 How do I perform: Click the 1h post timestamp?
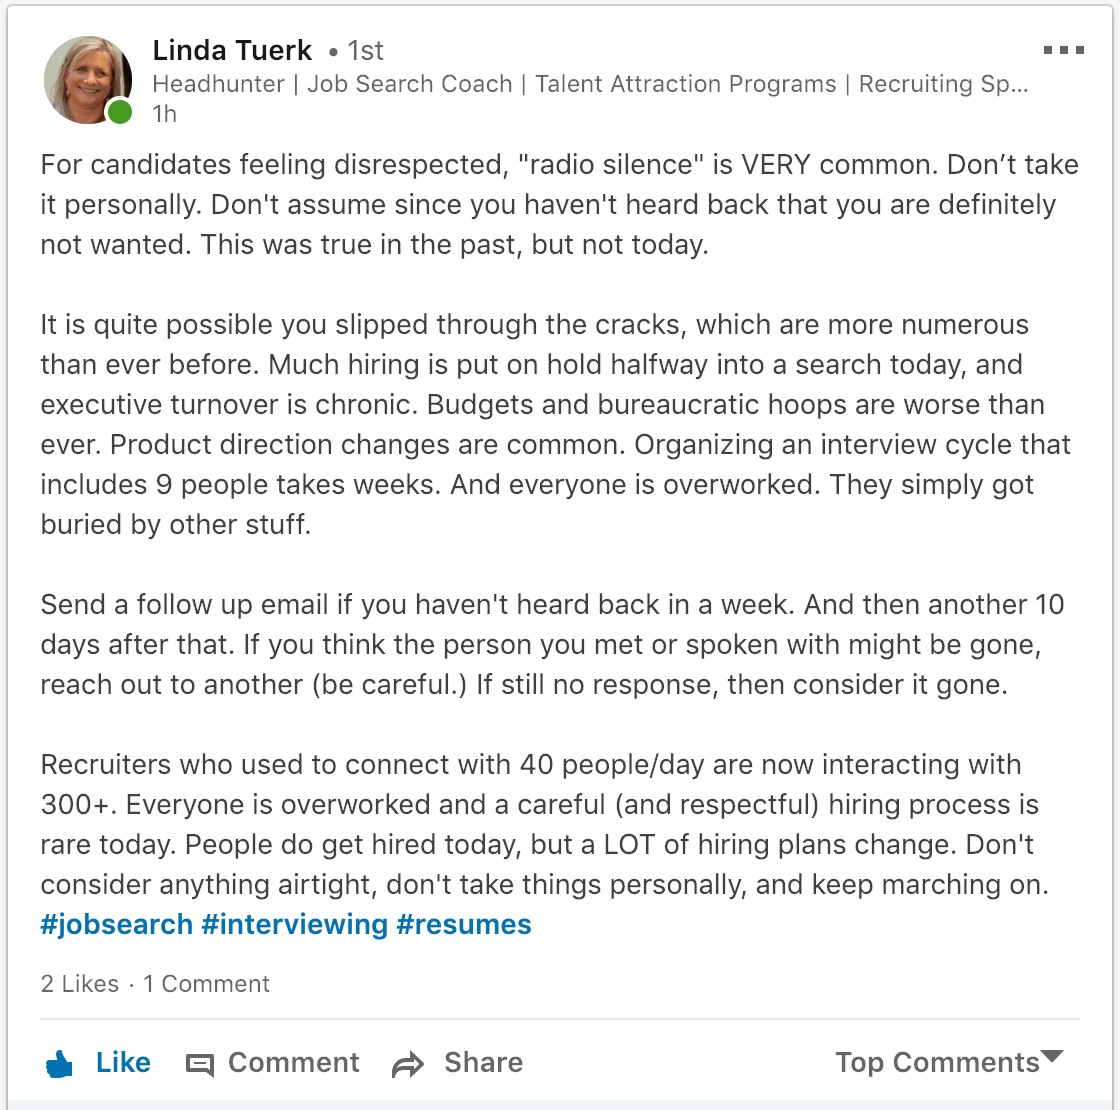click(x=165, y=114)
